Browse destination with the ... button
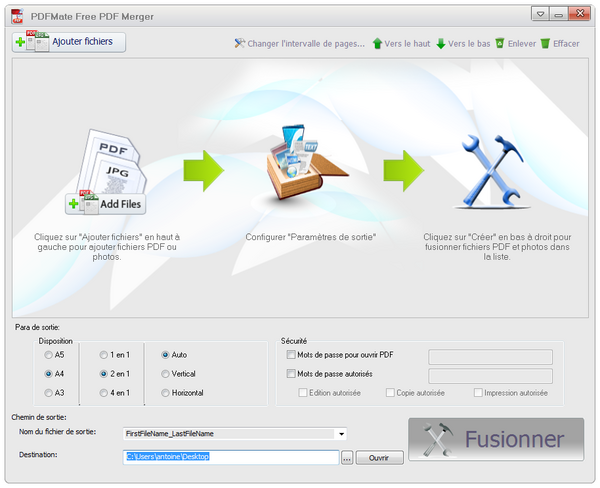Screen dimensions: 600x488 (x=347, y=458)
